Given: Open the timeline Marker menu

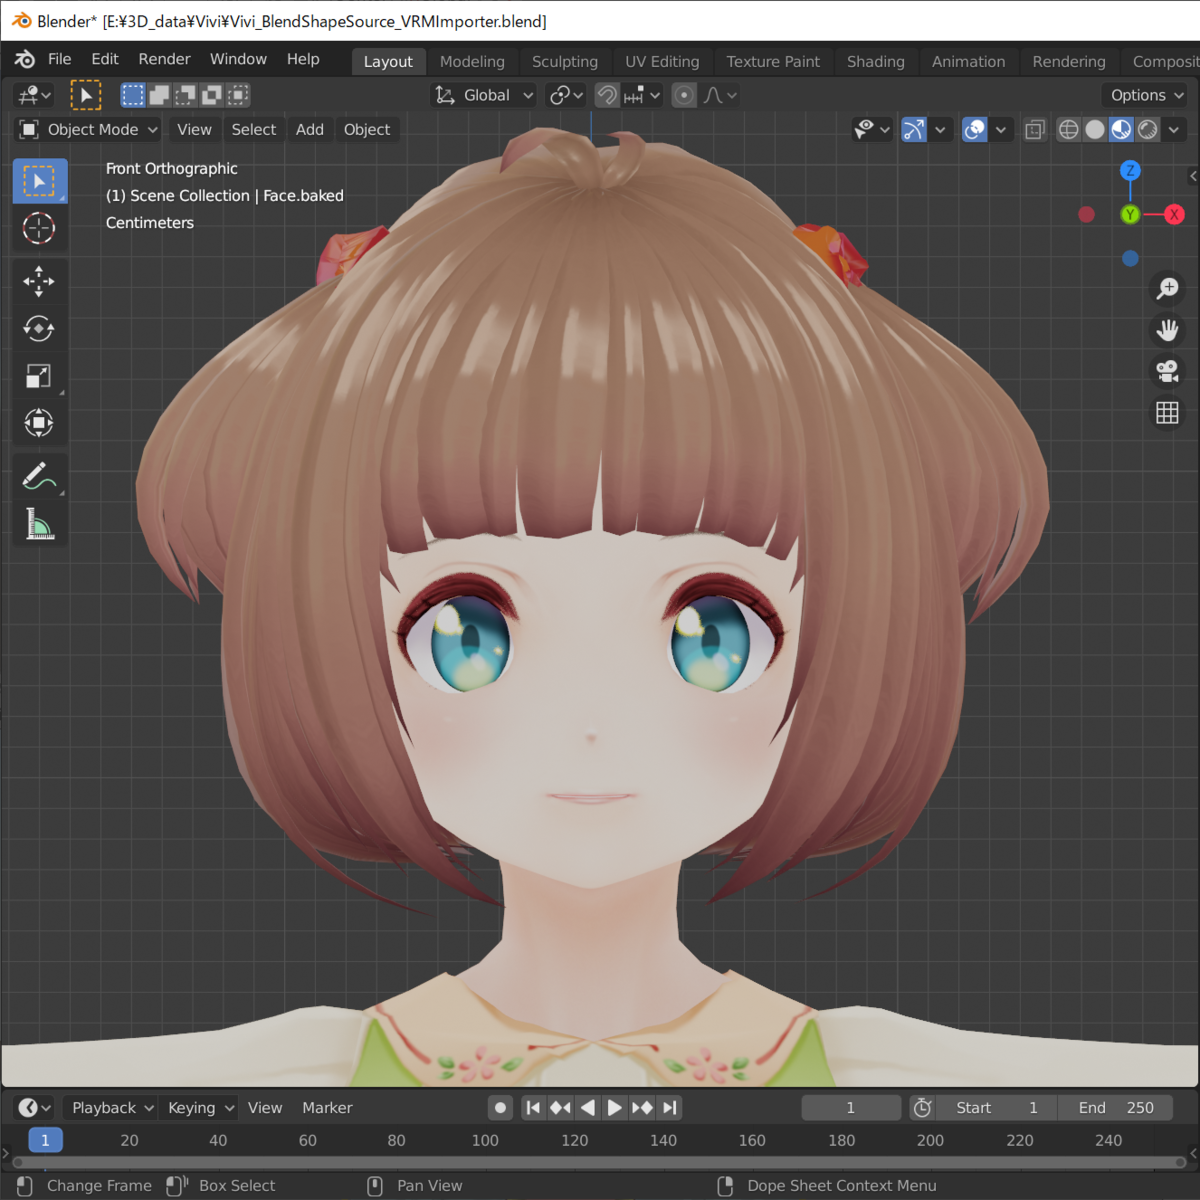Looking at the screenshot, I should 327,1107.
